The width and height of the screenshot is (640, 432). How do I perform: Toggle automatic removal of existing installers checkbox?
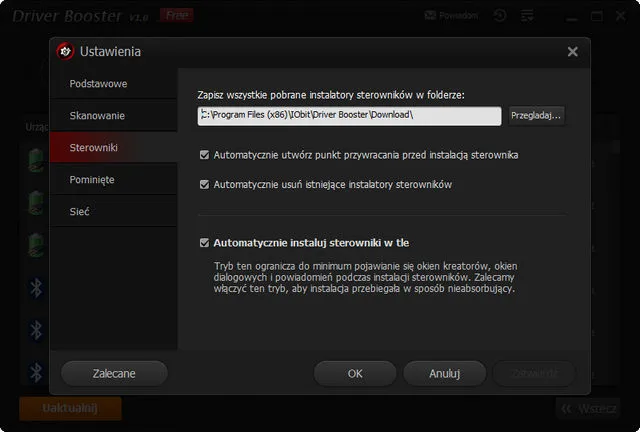(x=204, y=185)
